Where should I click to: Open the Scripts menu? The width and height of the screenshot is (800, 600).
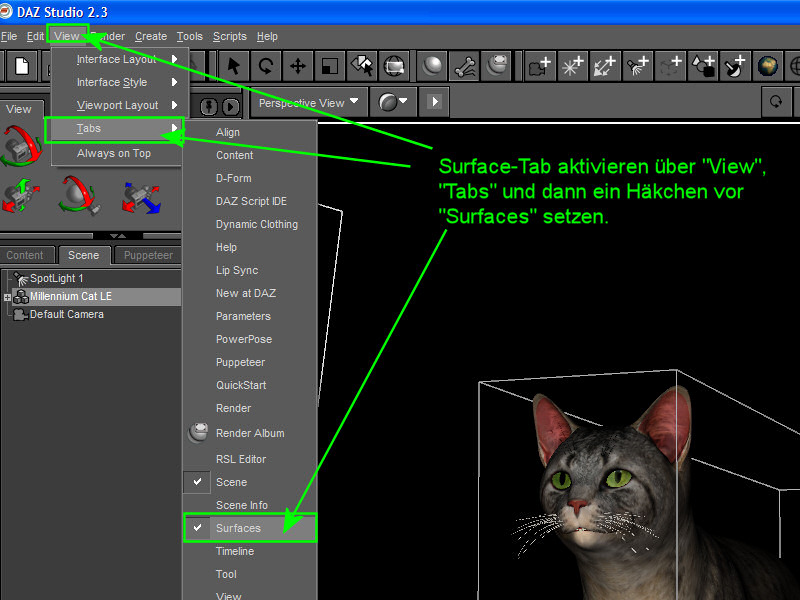coord(230,36)
